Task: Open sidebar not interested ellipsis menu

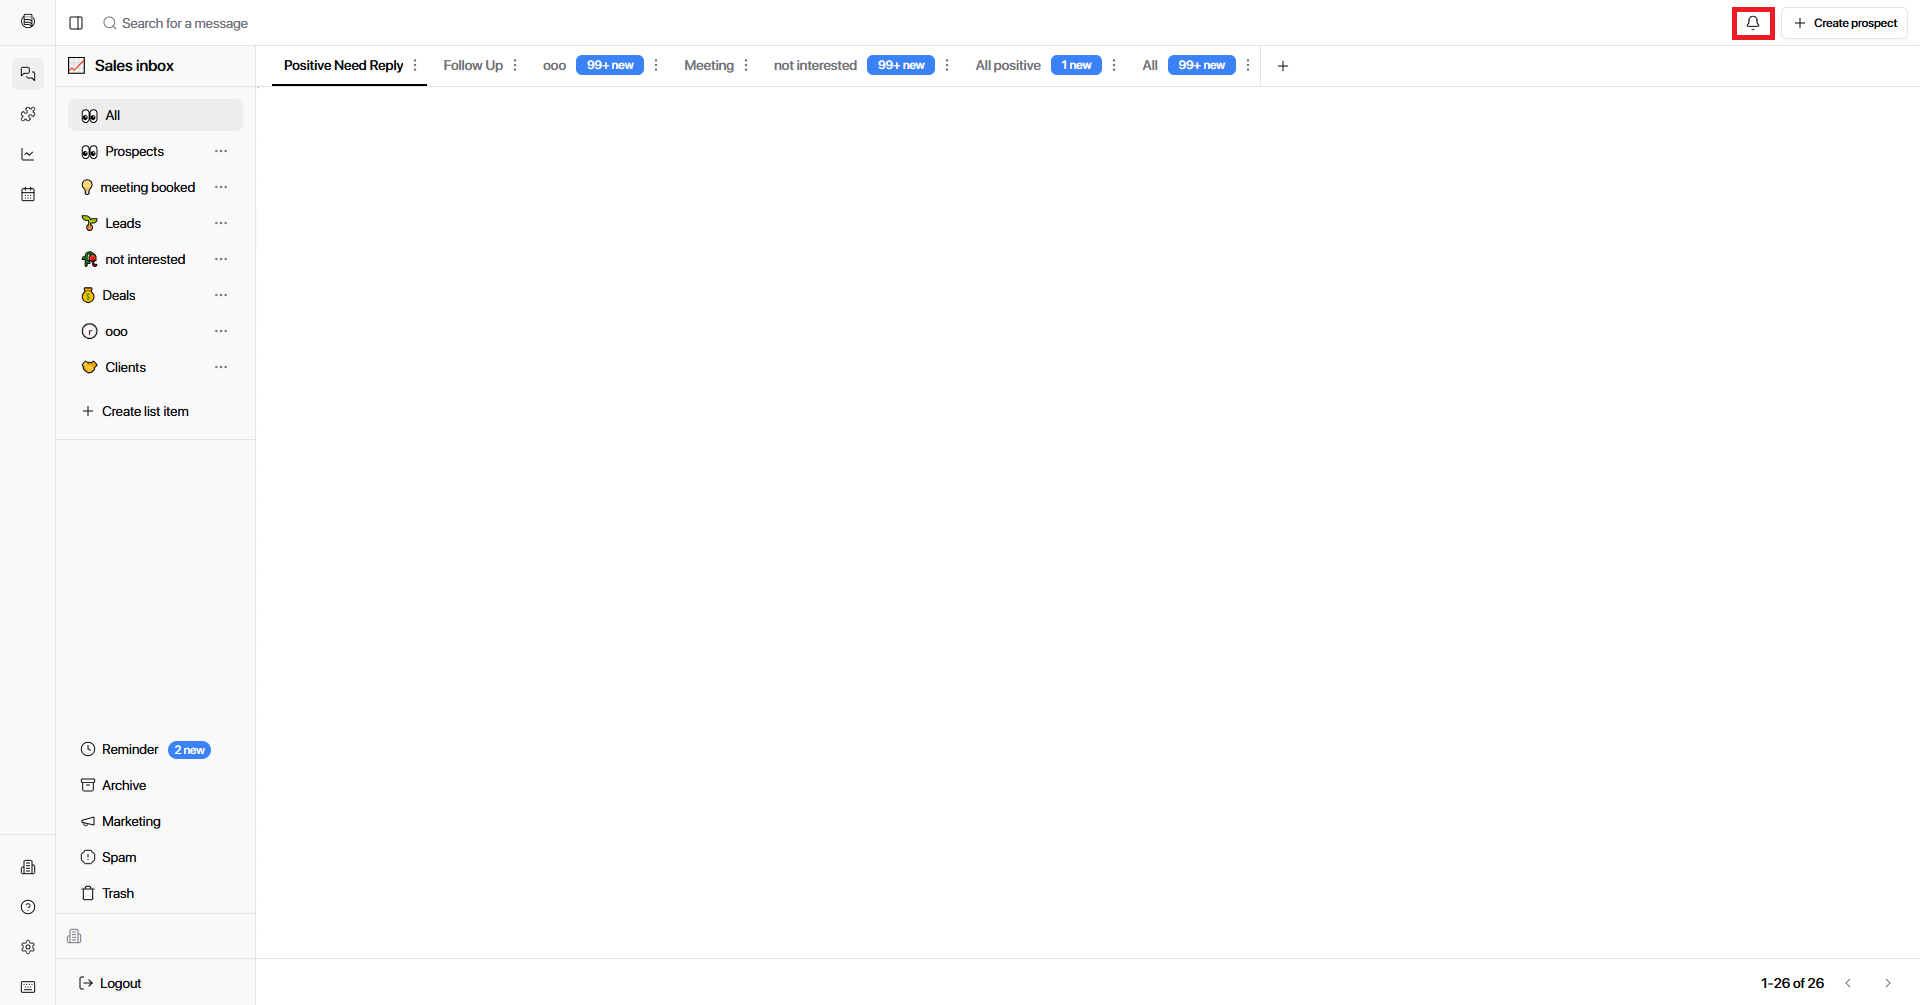Action: tap(221, 259)
